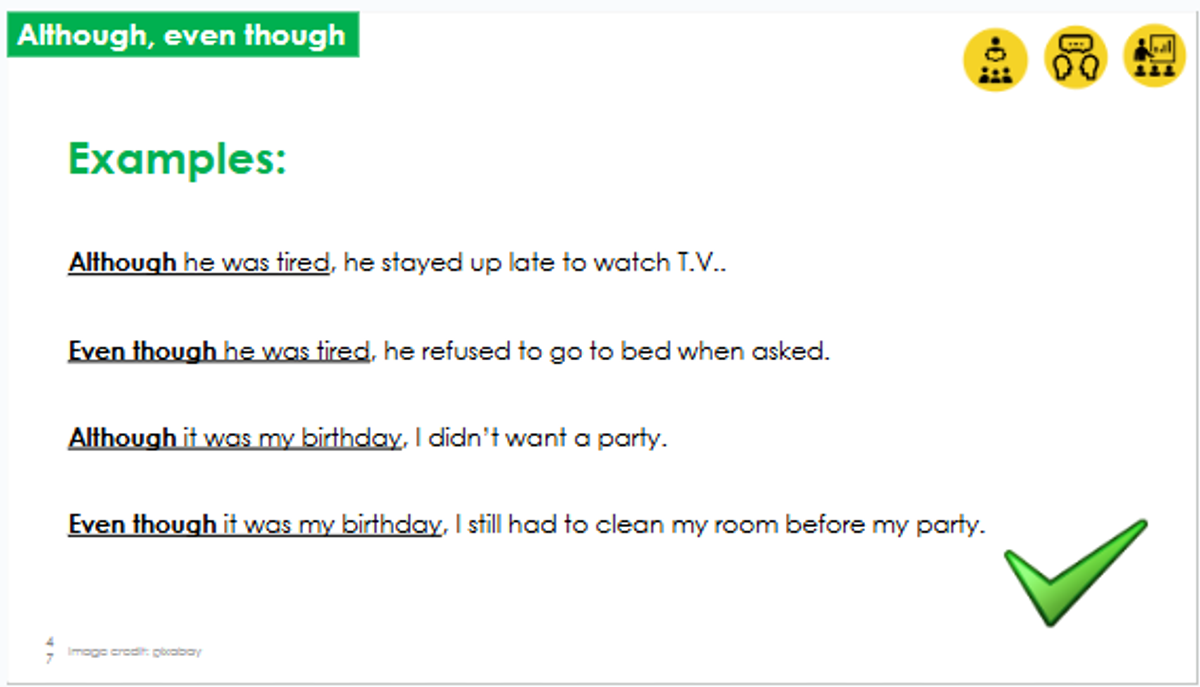The width and height of the screenshot is (1200, 687).
Task: Click bold 'Although' in third sentence
Action: 122,438
